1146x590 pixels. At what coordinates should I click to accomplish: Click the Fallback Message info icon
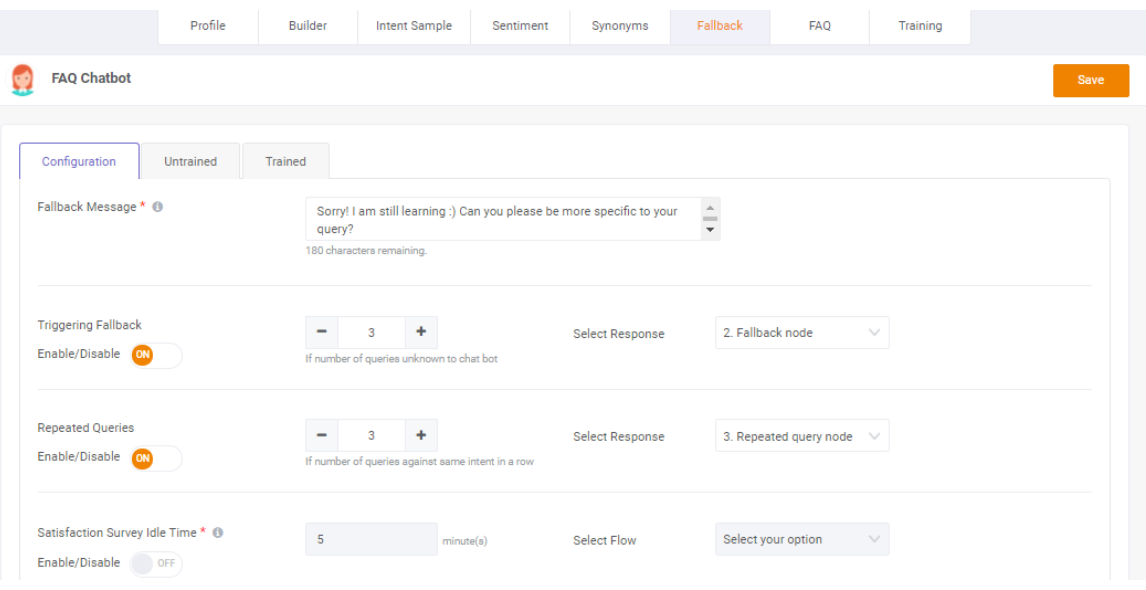pyautogui.click(x=157, y=207)
